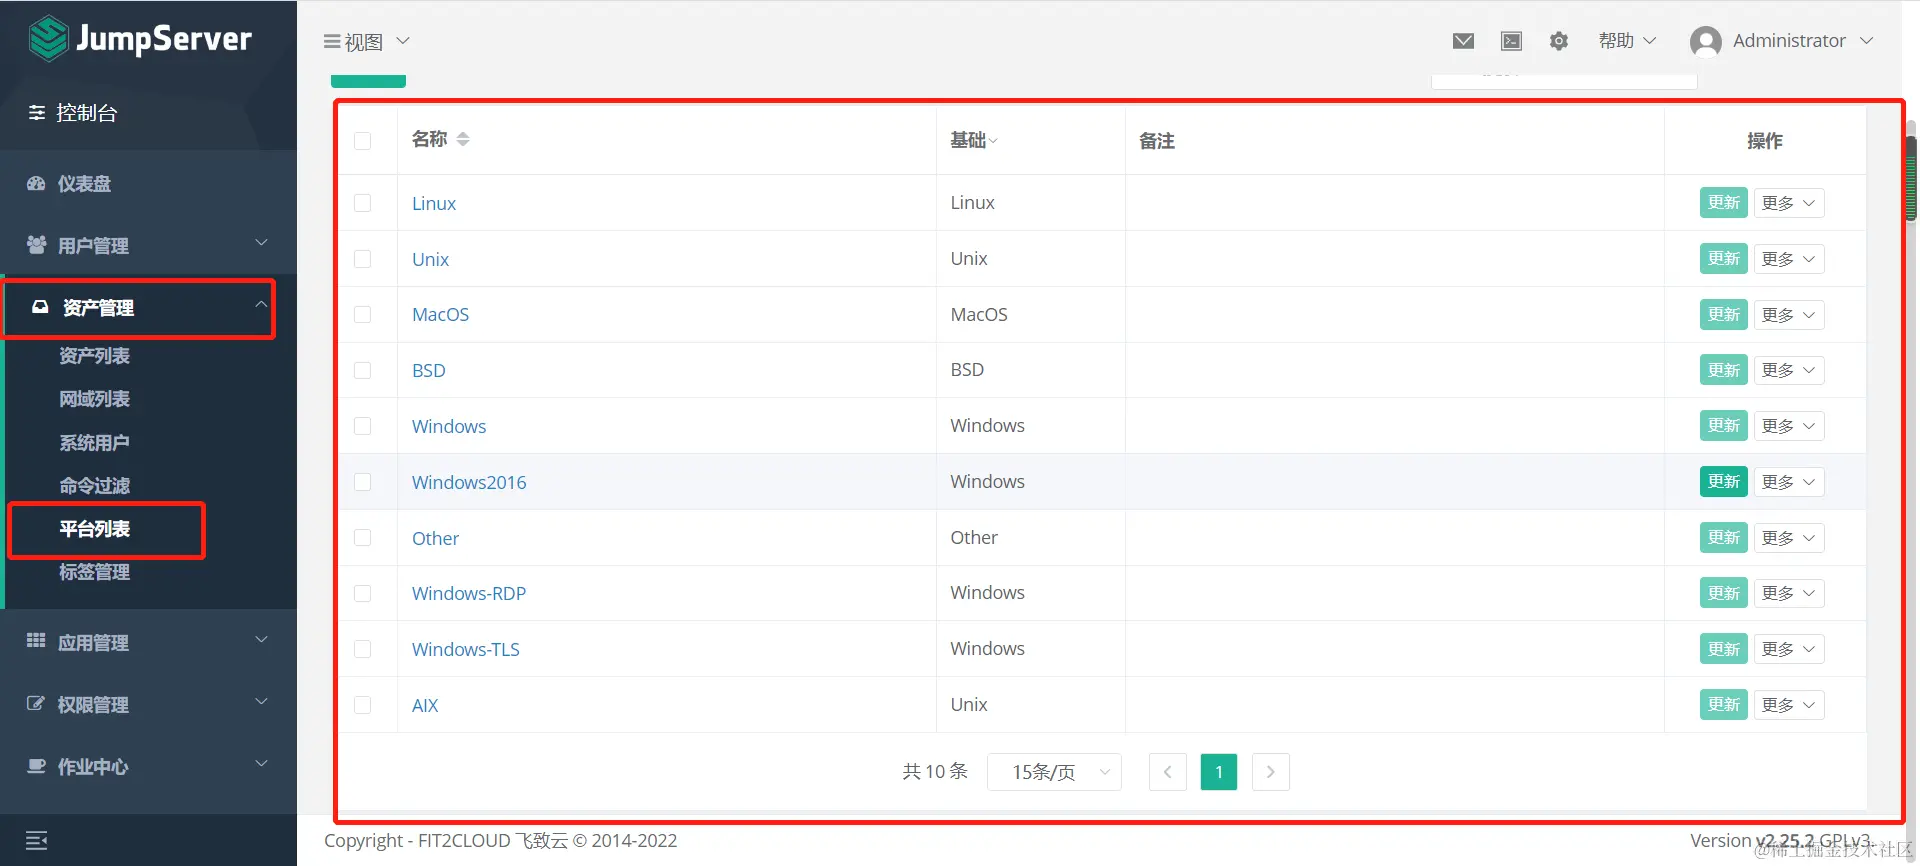Screen dimensions: 1920x866
Task: Open 更多 dropdown for Linux row
Action: point(1789,203)
